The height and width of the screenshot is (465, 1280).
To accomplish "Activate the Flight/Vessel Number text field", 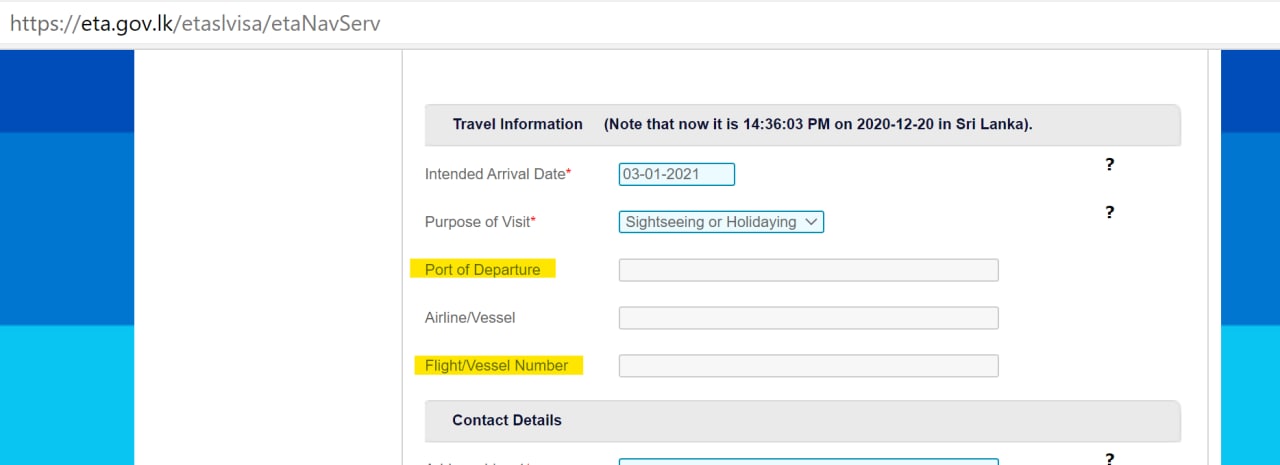I will tap(808, 366).
